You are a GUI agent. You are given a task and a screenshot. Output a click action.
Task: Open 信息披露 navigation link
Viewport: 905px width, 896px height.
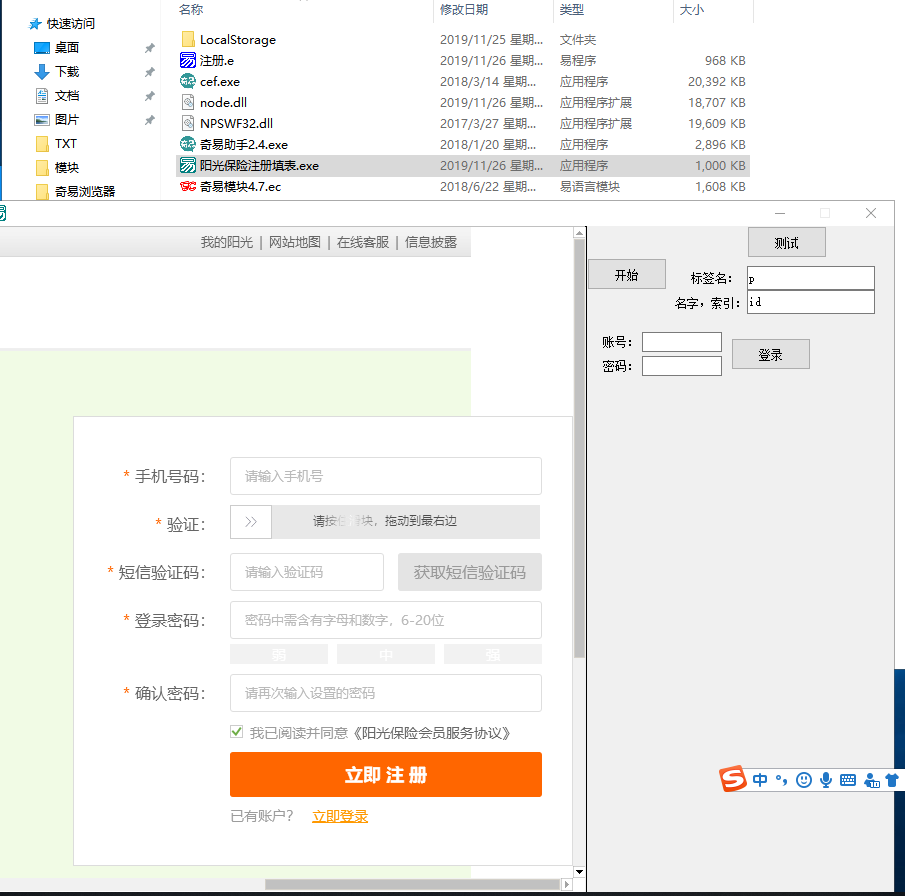(431, 242)
